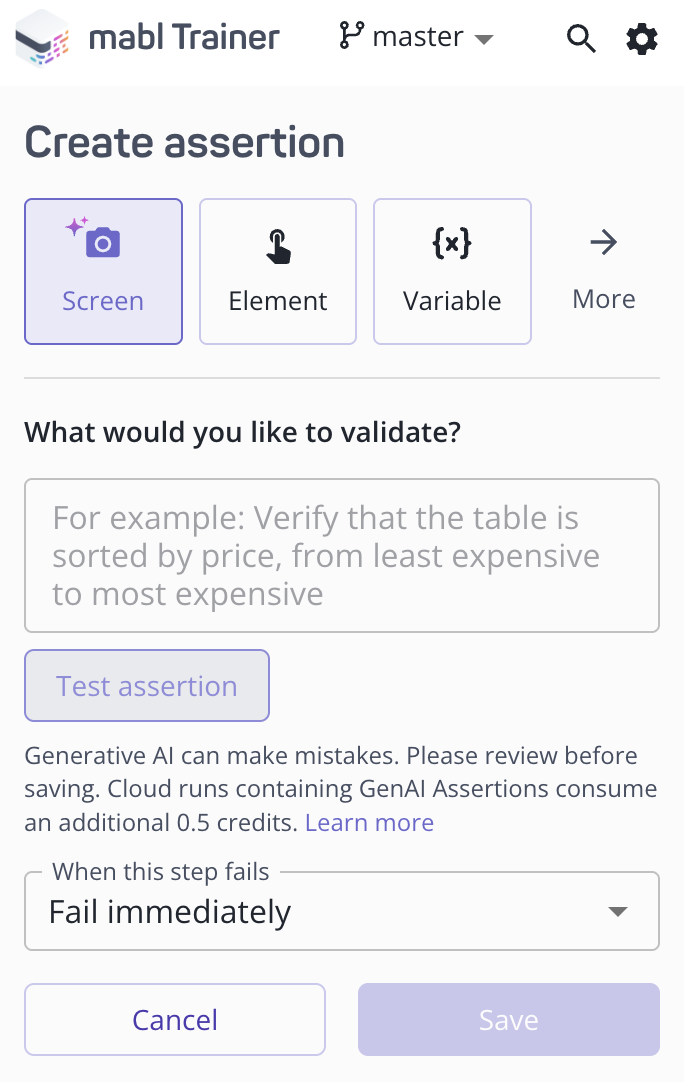The image size is (684, 1082).
Task: Open the search magnifier icon
Action: tap(581, 39)
